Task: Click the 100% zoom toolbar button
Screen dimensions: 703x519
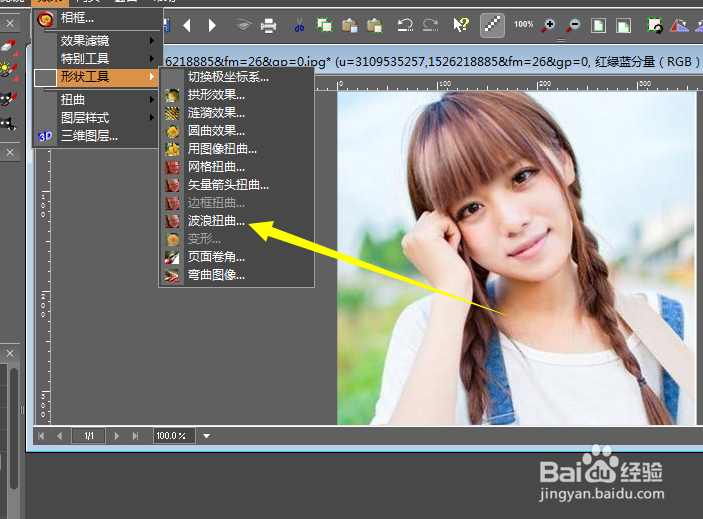Action: (523, 24)
